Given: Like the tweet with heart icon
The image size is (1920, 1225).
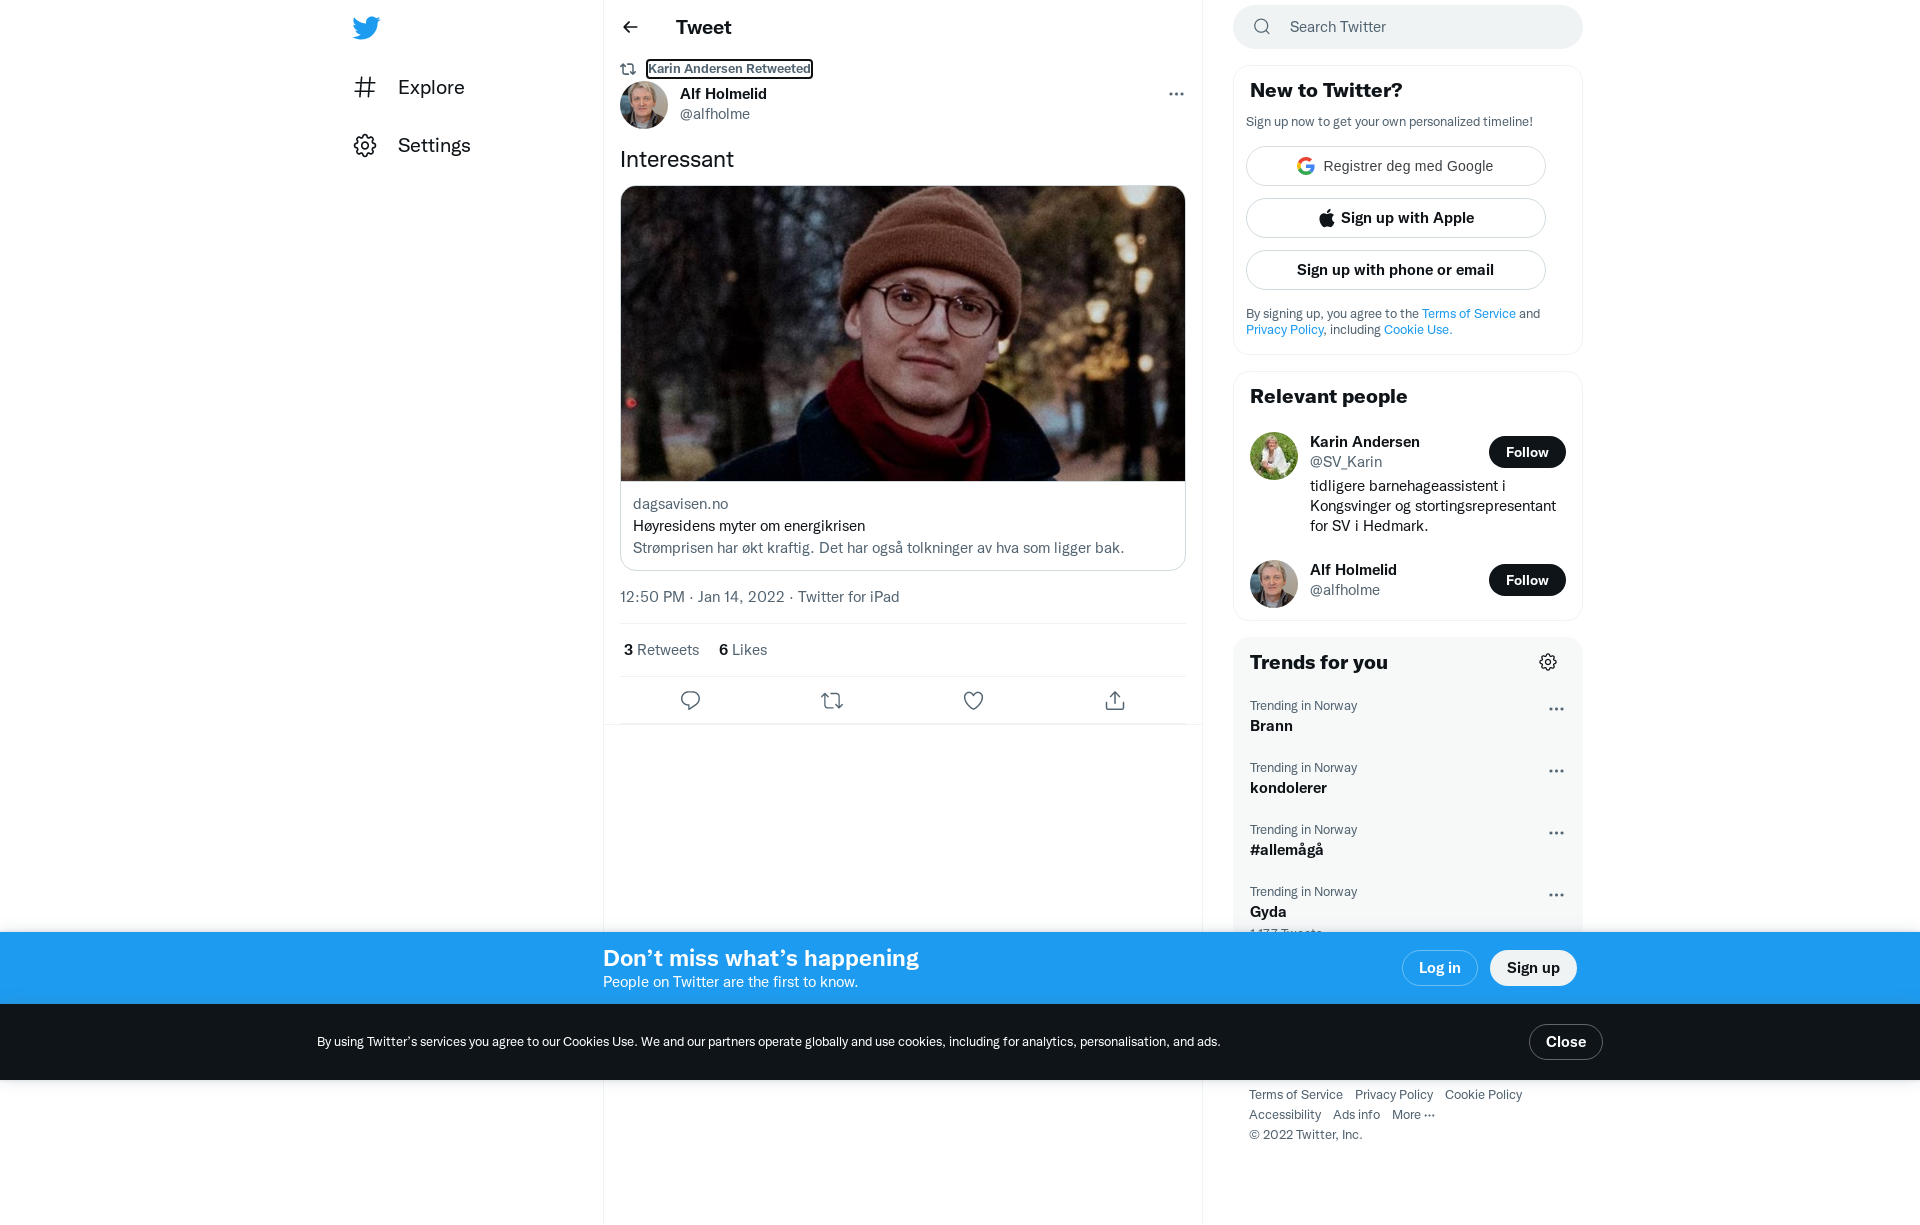Looking at the screenshot, I should click(973, 701).
